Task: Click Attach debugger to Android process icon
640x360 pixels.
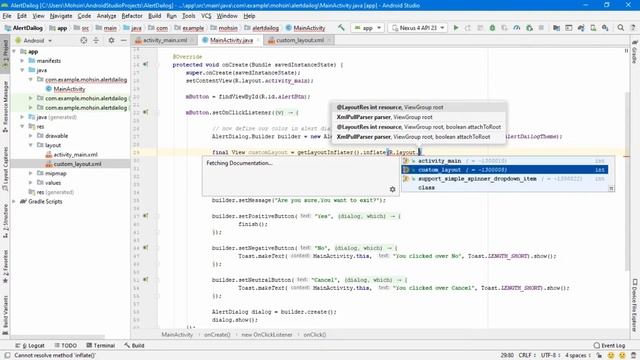Action: (x=529, y=28)
